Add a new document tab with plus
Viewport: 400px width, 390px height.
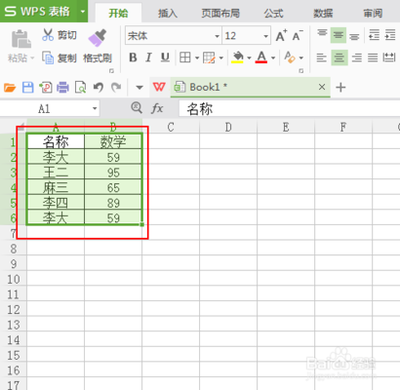point(340,87)
